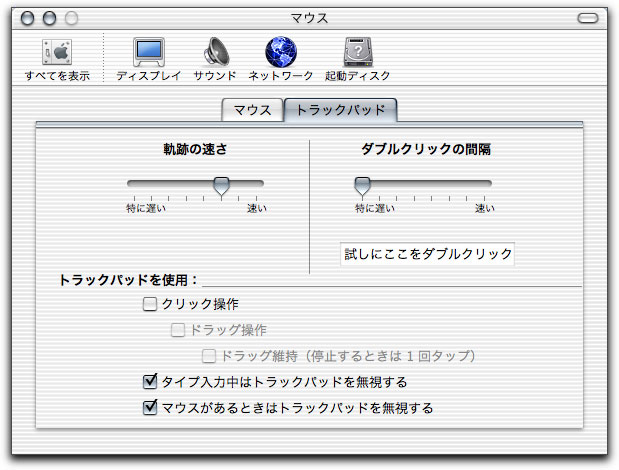
Task: Open the ネットワーク network globe icon
Action: 281,52
